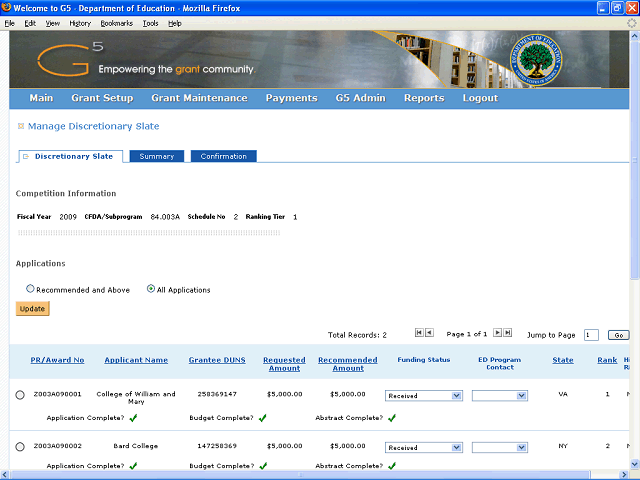Switch to the Summary tab

157,156
